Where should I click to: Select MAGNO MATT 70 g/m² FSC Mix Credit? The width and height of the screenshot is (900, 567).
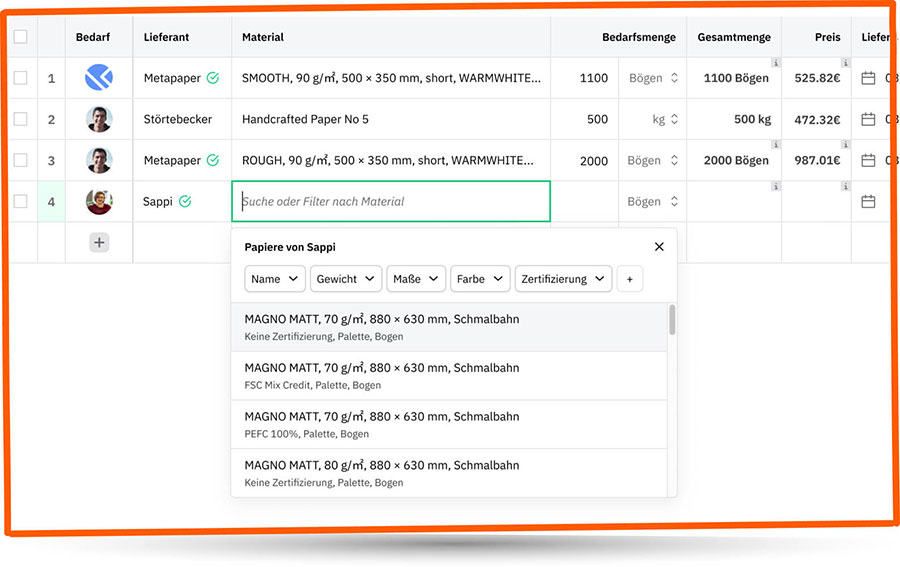pos(449,376)
